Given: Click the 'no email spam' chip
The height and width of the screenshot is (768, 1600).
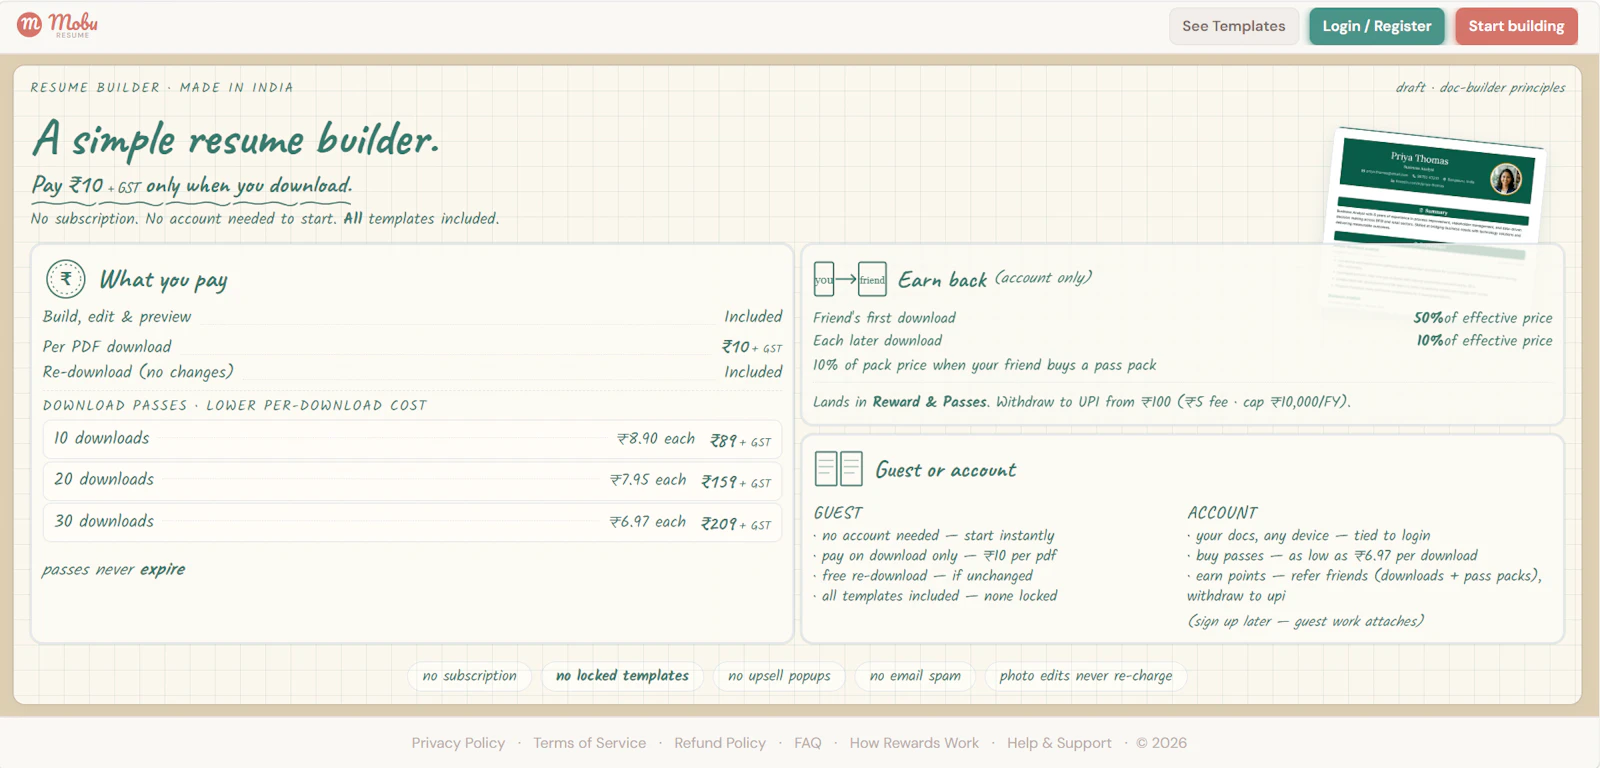Looking at the screenshot, I should click(x=915, y=676).
